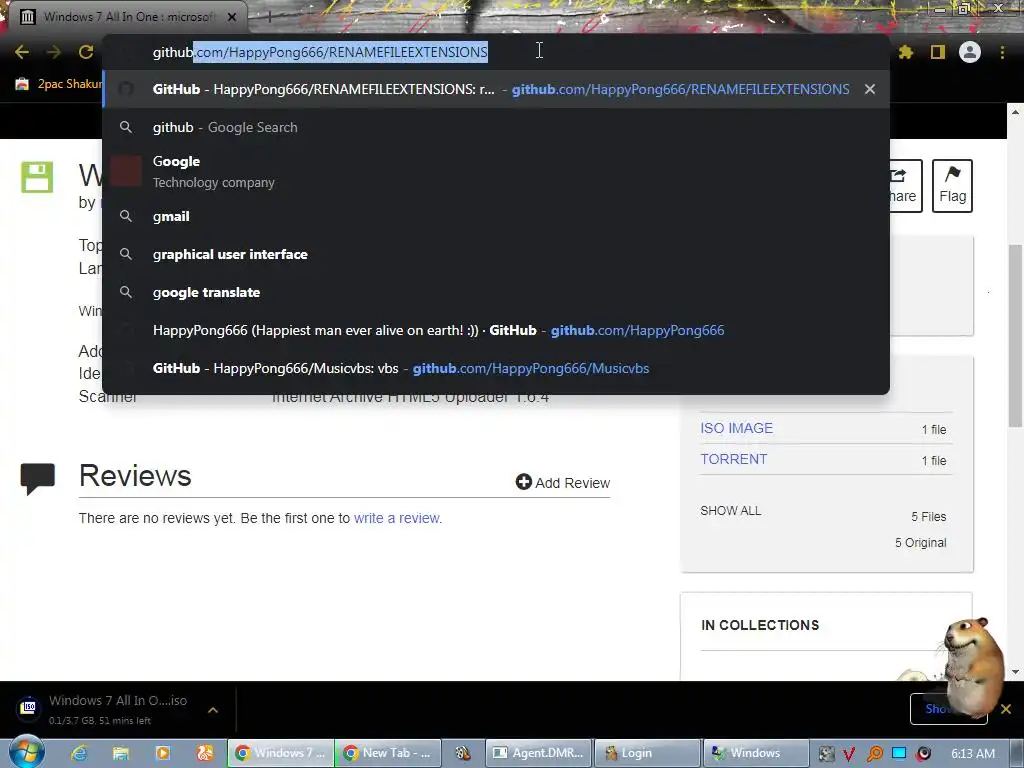1024x768 pixels.
Task: Click the round dark tray icon beside clock
Action: pos(923,754)
